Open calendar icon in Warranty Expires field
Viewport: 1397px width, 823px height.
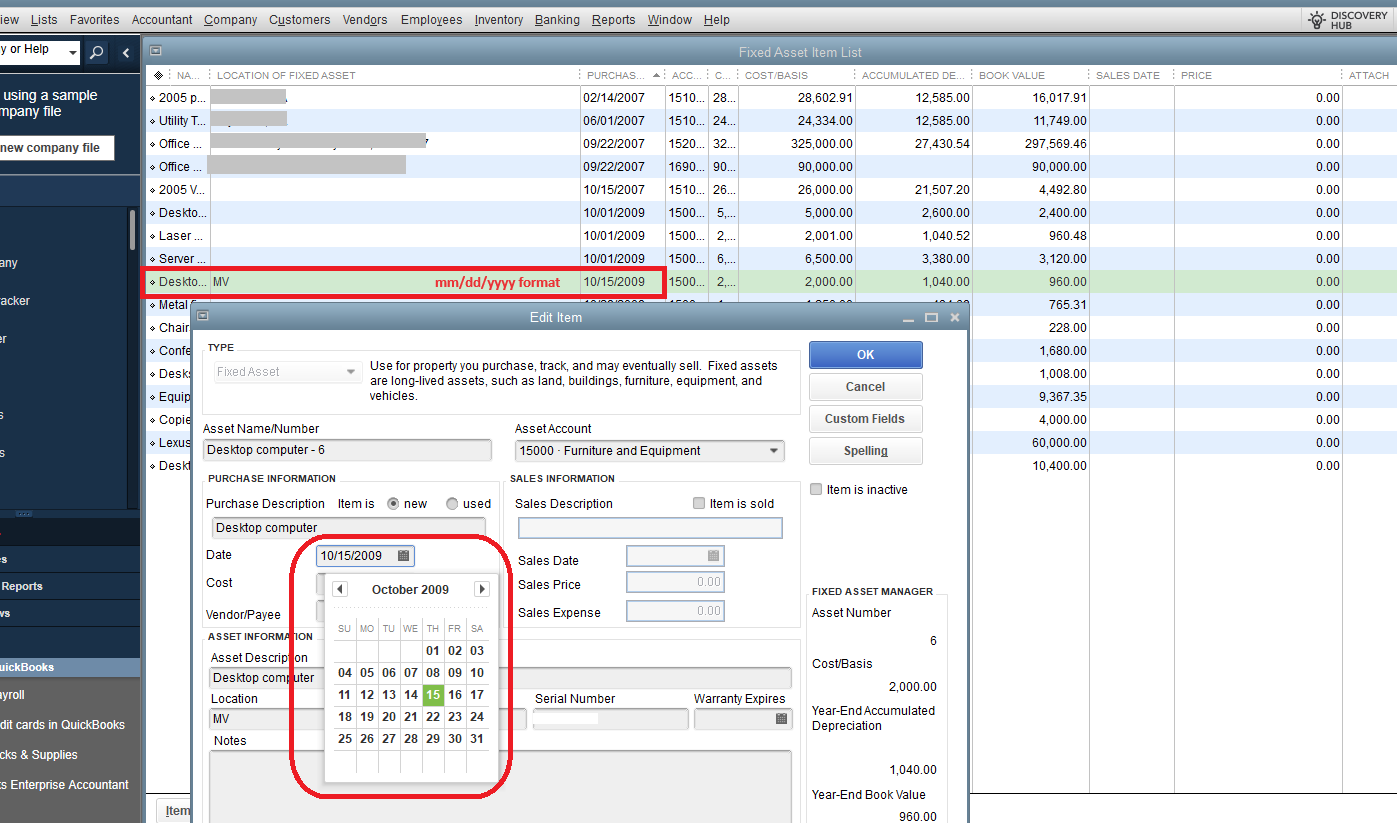781,719
